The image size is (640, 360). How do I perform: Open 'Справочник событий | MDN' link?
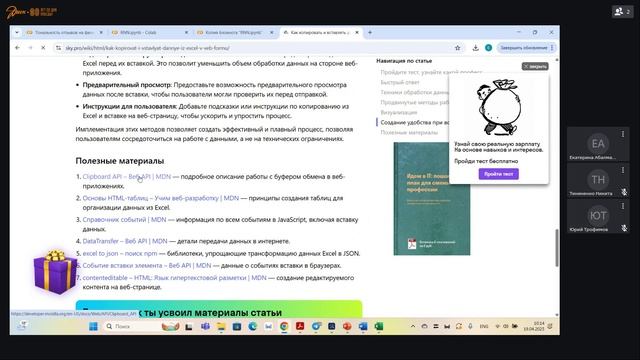point(124,220)
